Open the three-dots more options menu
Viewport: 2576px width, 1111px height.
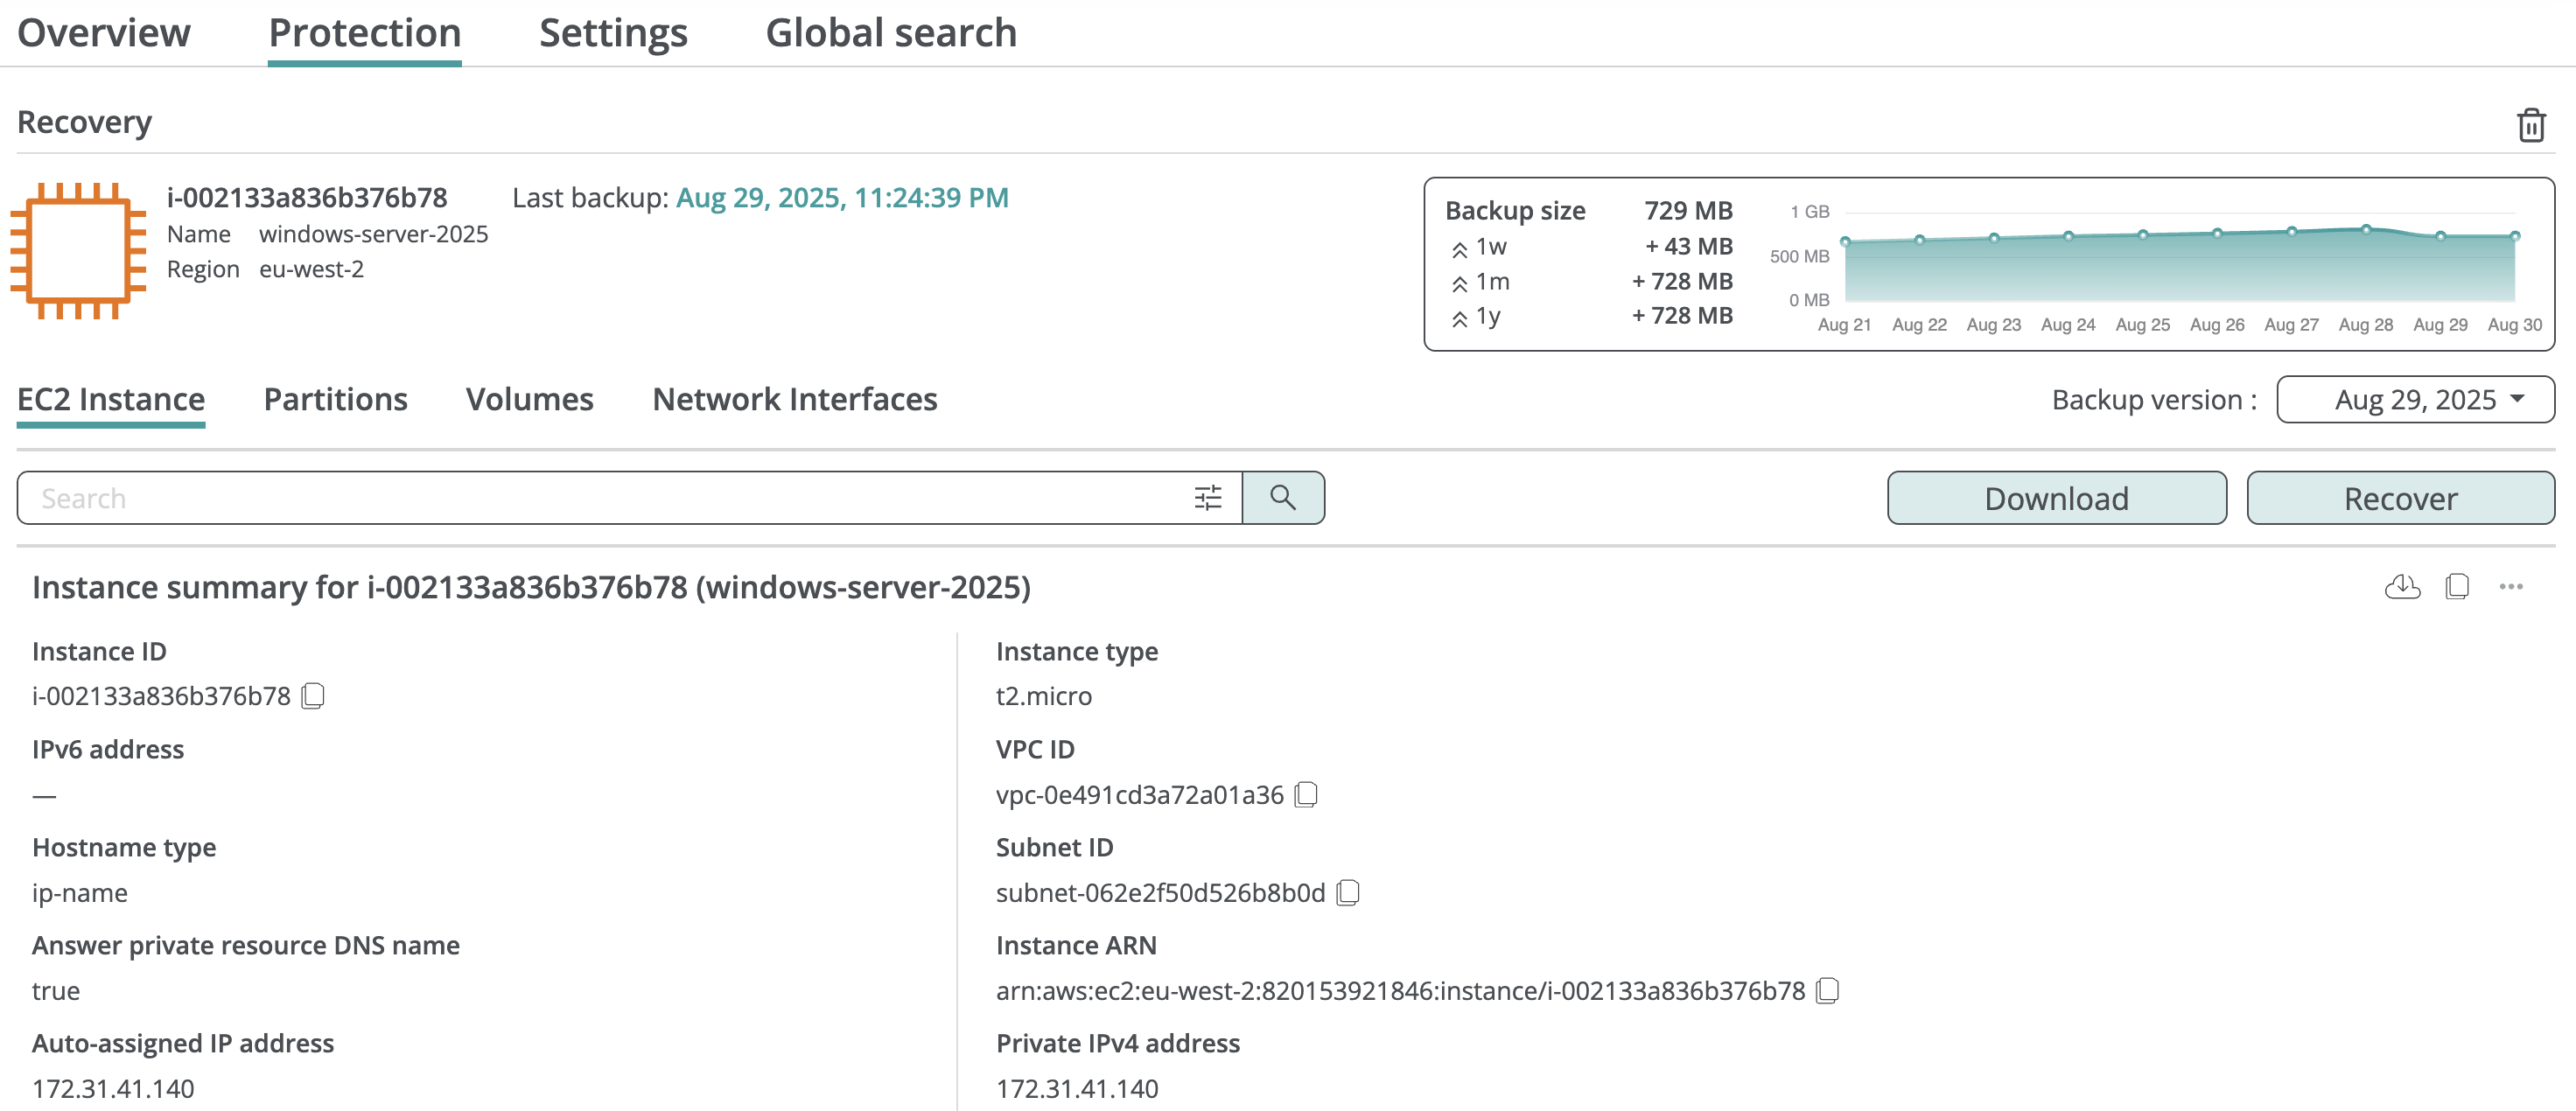2510,586
